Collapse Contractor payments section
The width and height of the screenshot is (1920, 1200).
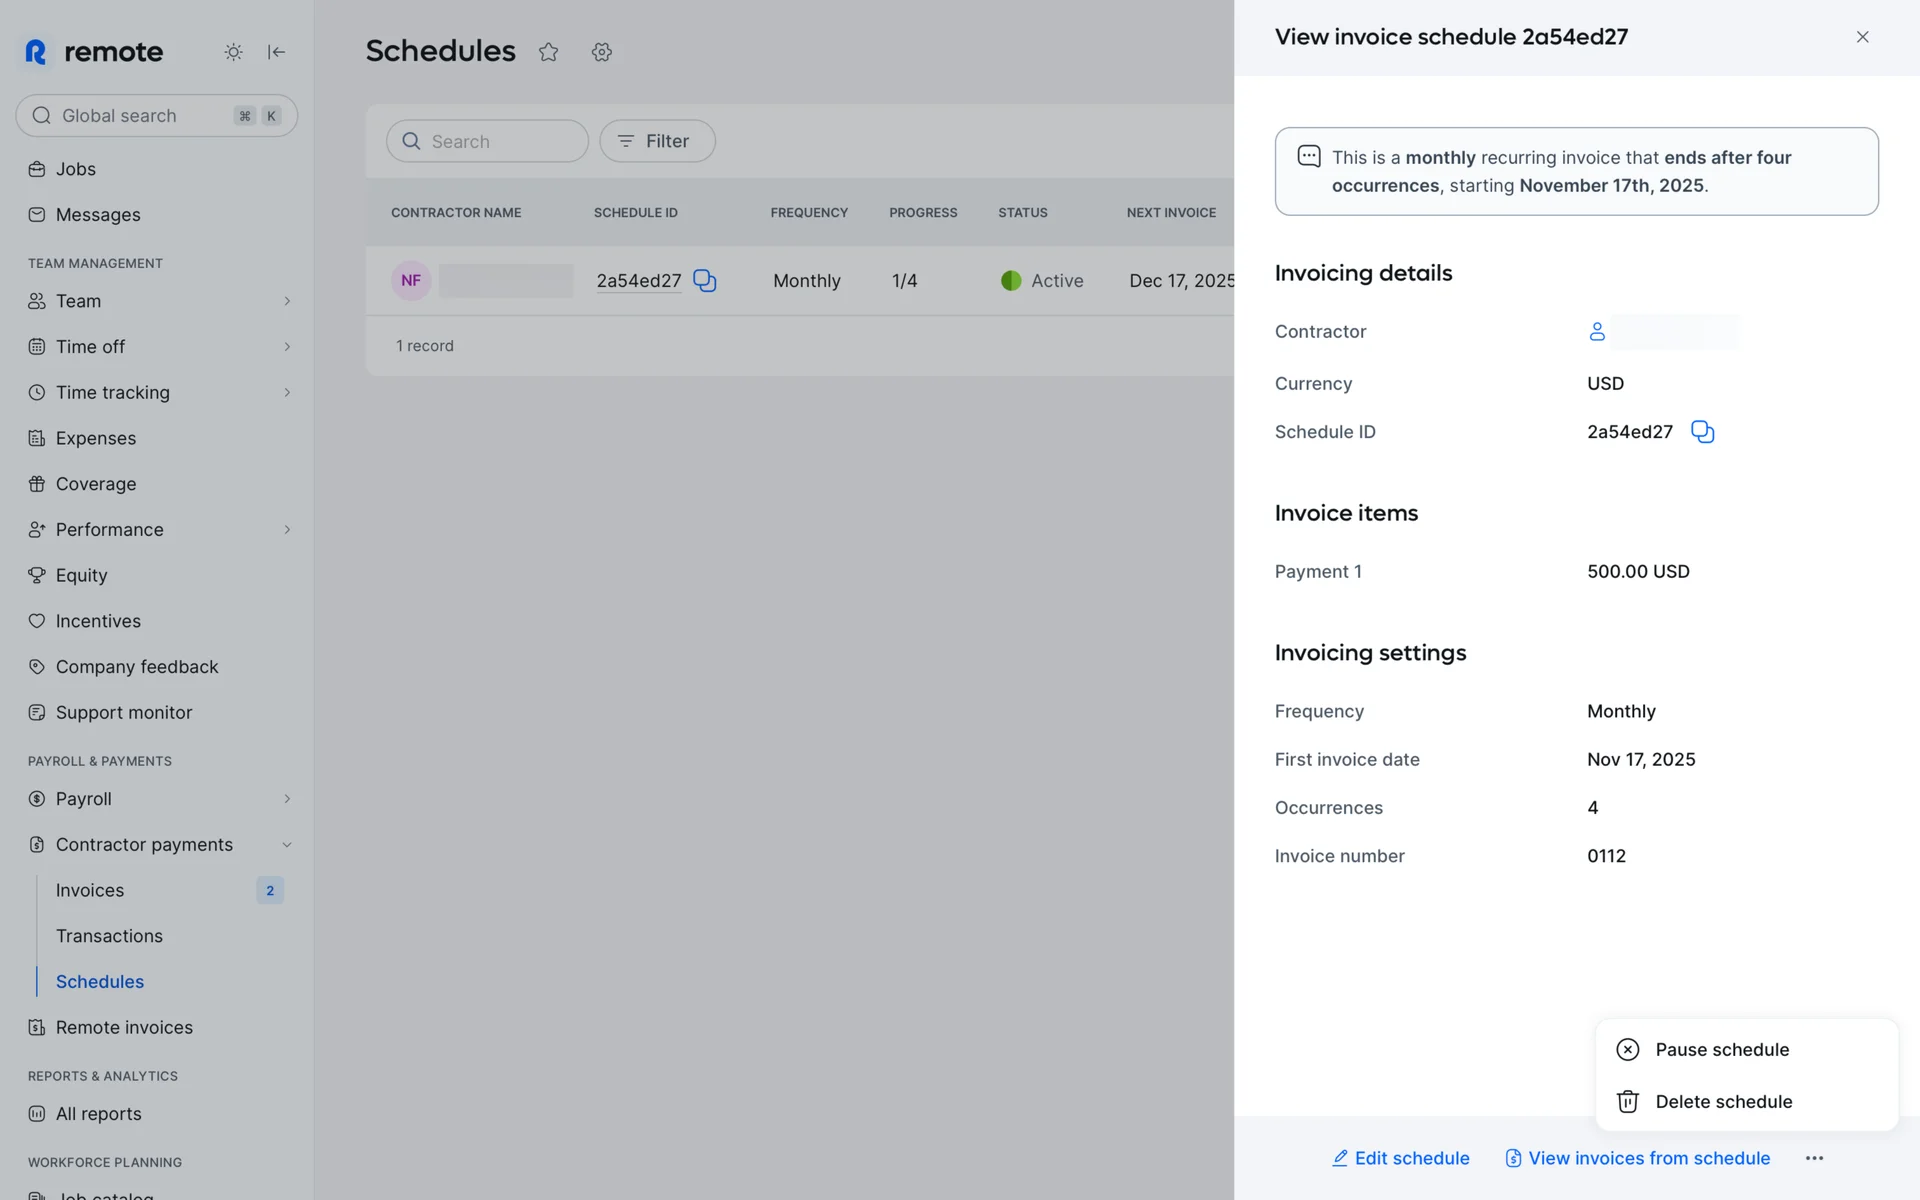[287, 845]
